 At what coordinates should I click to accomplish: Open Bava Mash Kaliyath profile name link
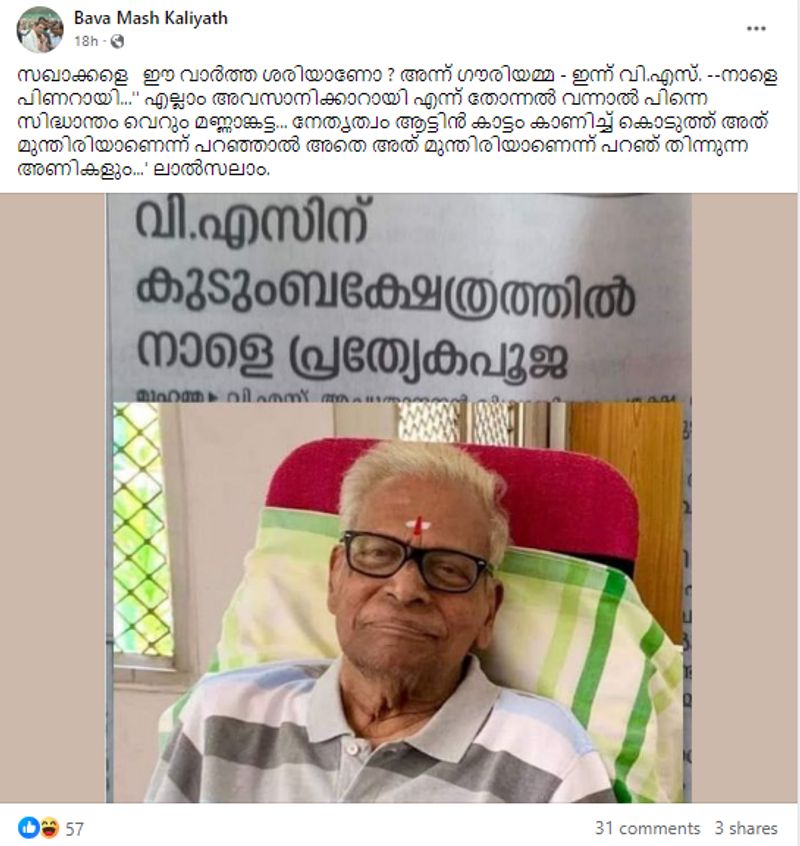coord(151,18)
